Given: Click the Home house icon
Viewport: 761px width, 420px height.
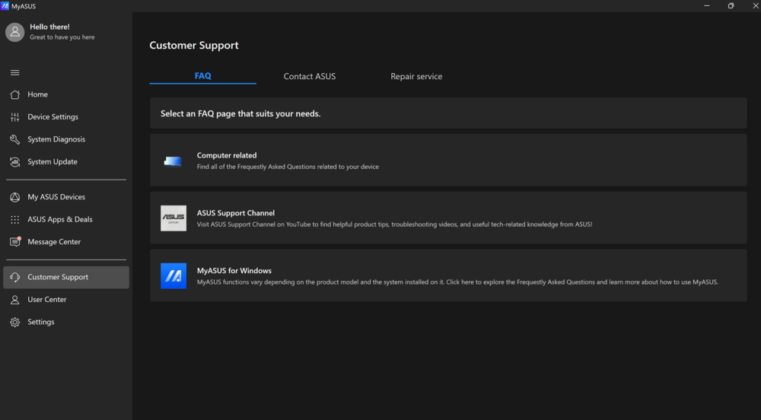Looking at the screenshot, I should coord(15,95).
